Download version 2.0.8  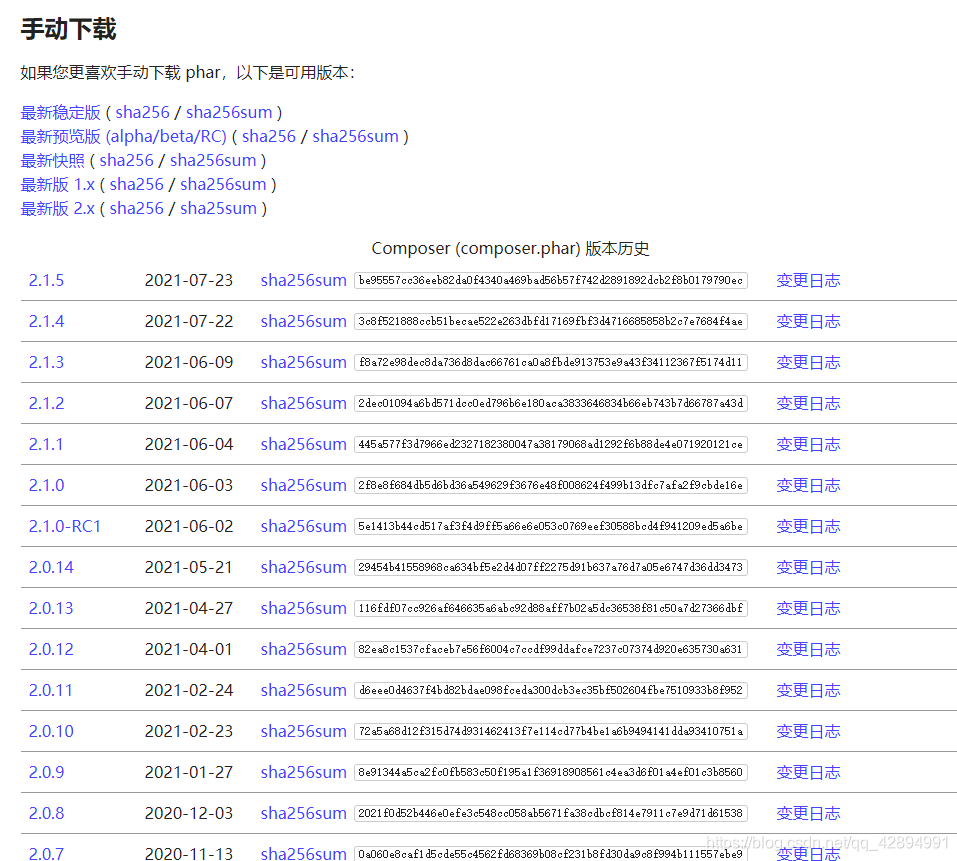point(46,813)
